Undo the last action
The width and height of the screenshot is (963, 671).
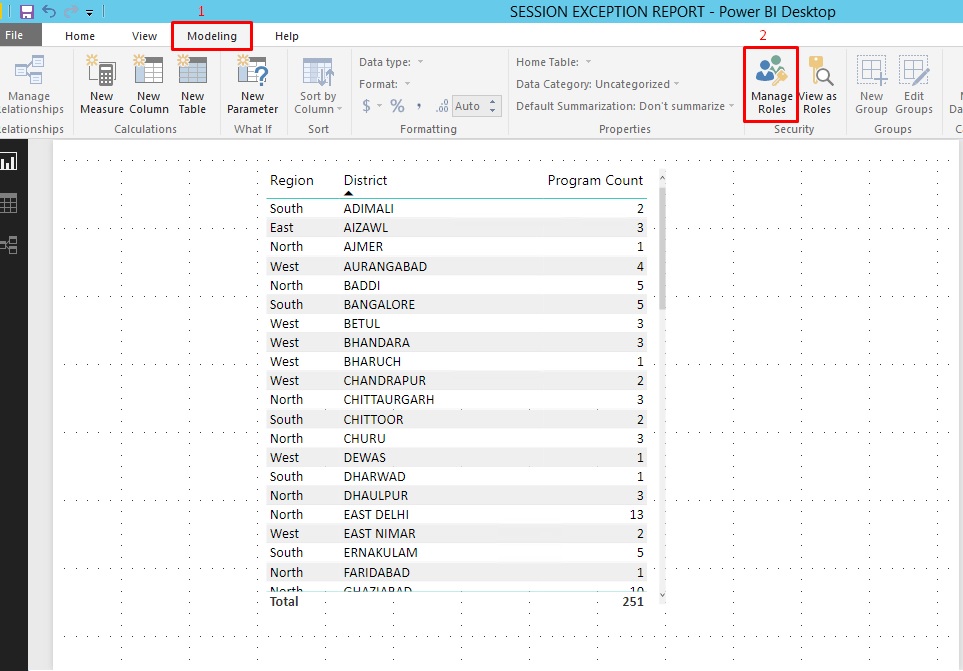[x=50, y=12]
